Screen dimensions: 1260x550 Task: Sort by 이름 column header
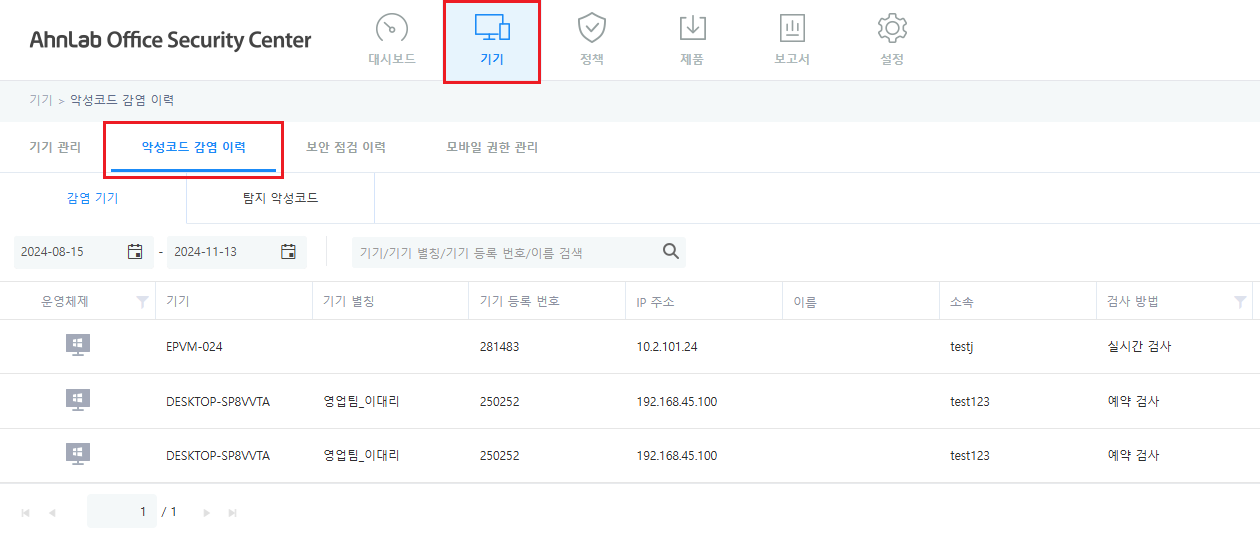pyautogui.click(x=805, y=302)
